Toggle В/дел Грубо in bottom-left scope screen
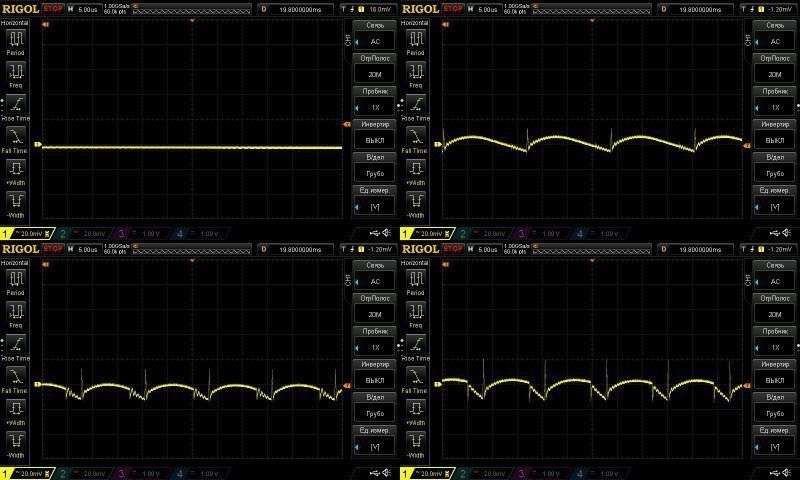Image resolution: width=800 pixels, height=480 pixels. click(x=375, y=408)
